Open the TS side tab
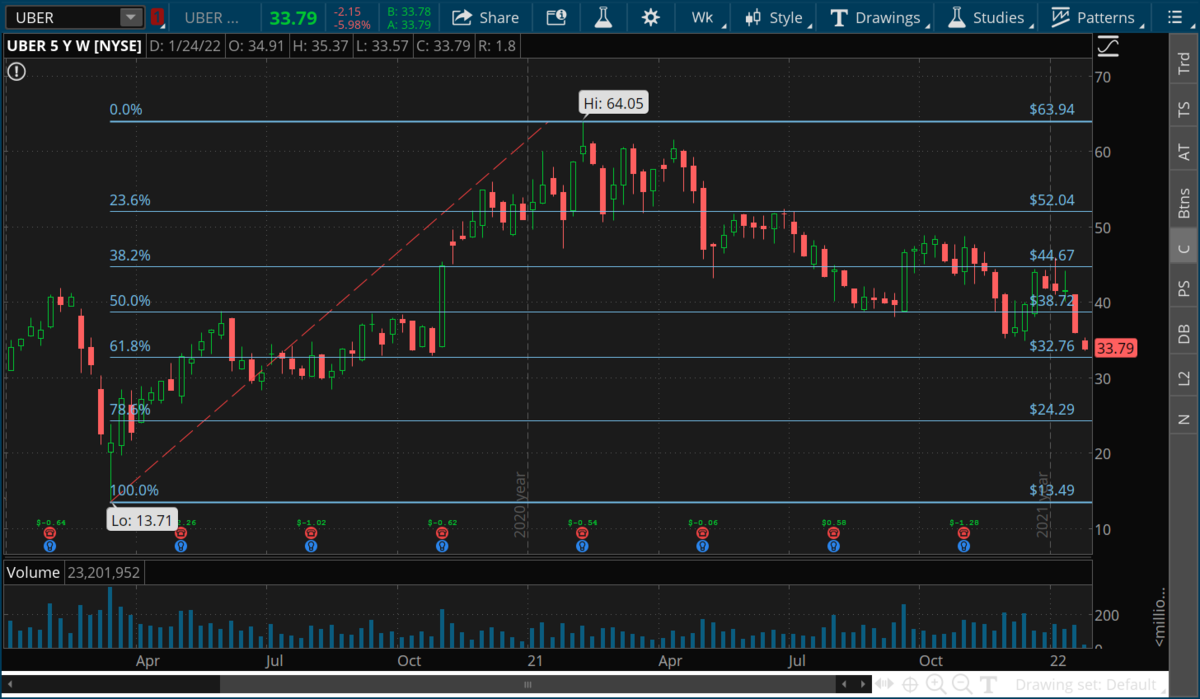Image resolution: width=1200 pixels, height=699 pixels. tap(1184, 108)
